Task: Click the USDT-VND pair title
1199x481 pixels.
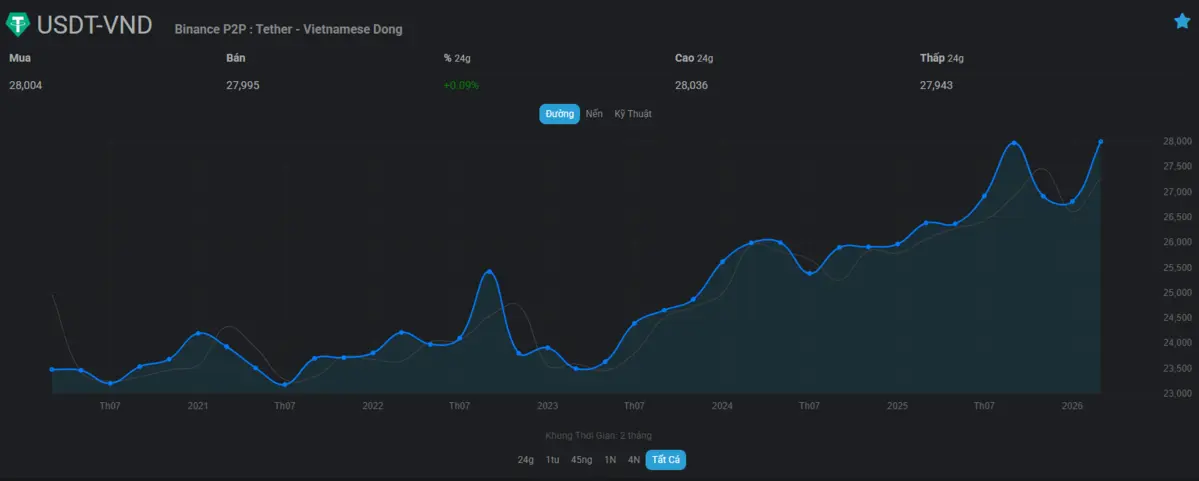Action: point(94,26)
